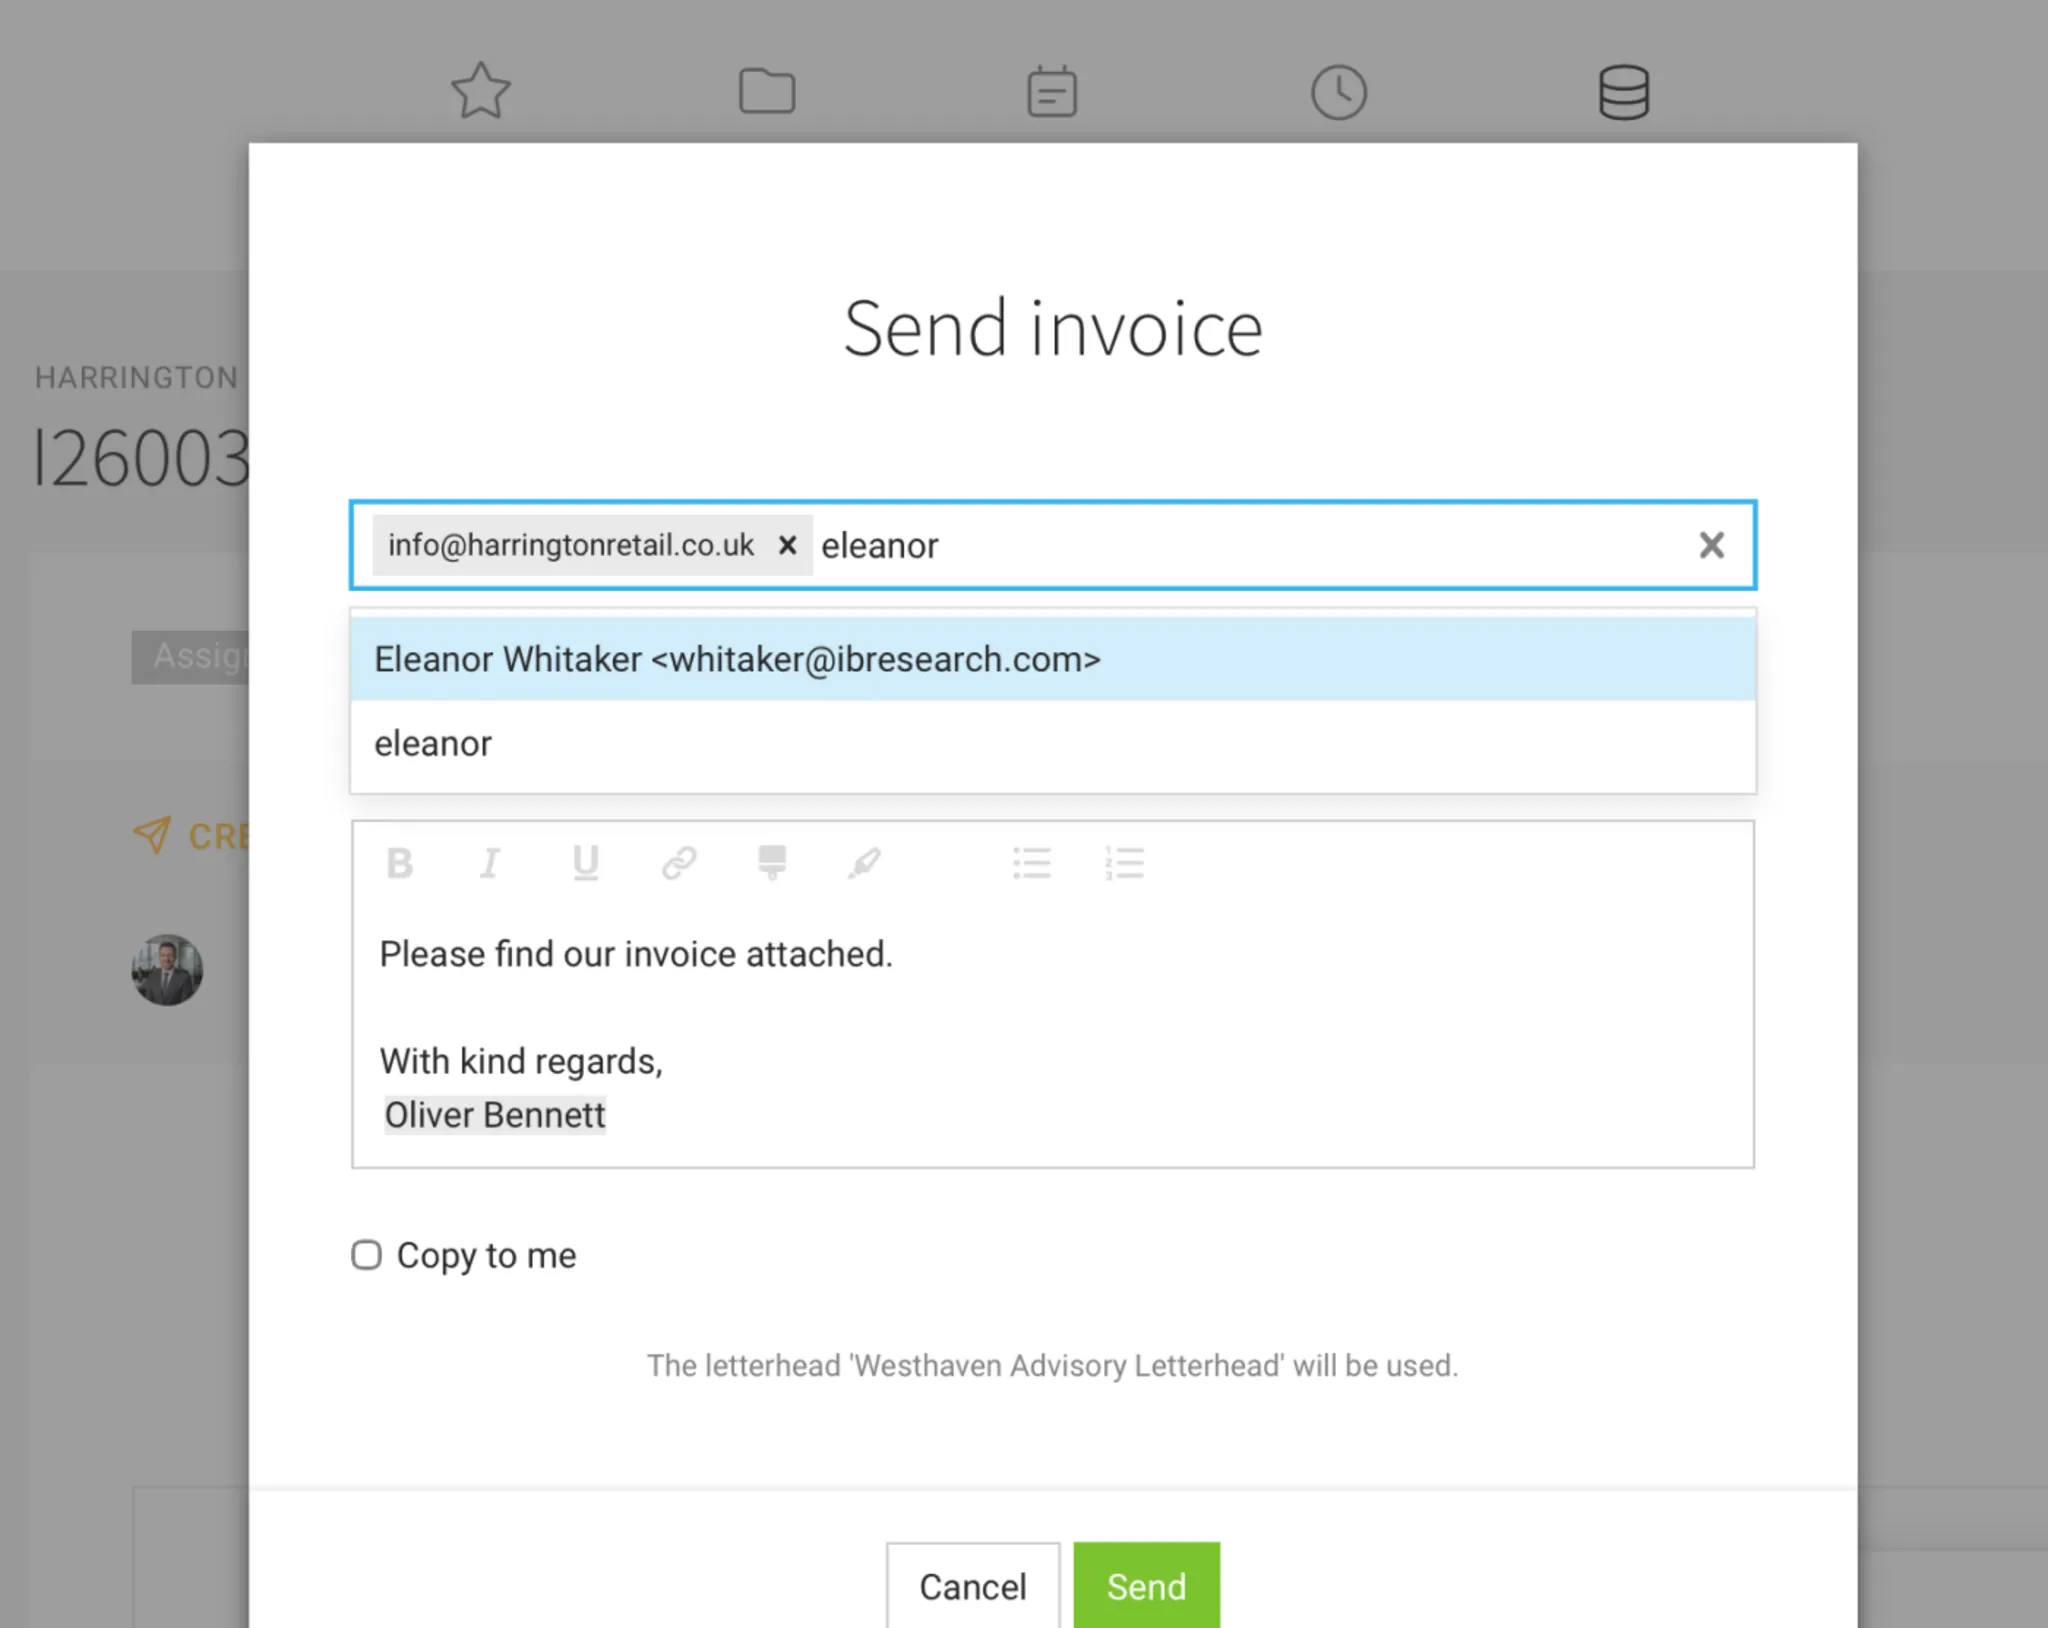Toggle bold formatting in editor

click(x=400, y=862)
